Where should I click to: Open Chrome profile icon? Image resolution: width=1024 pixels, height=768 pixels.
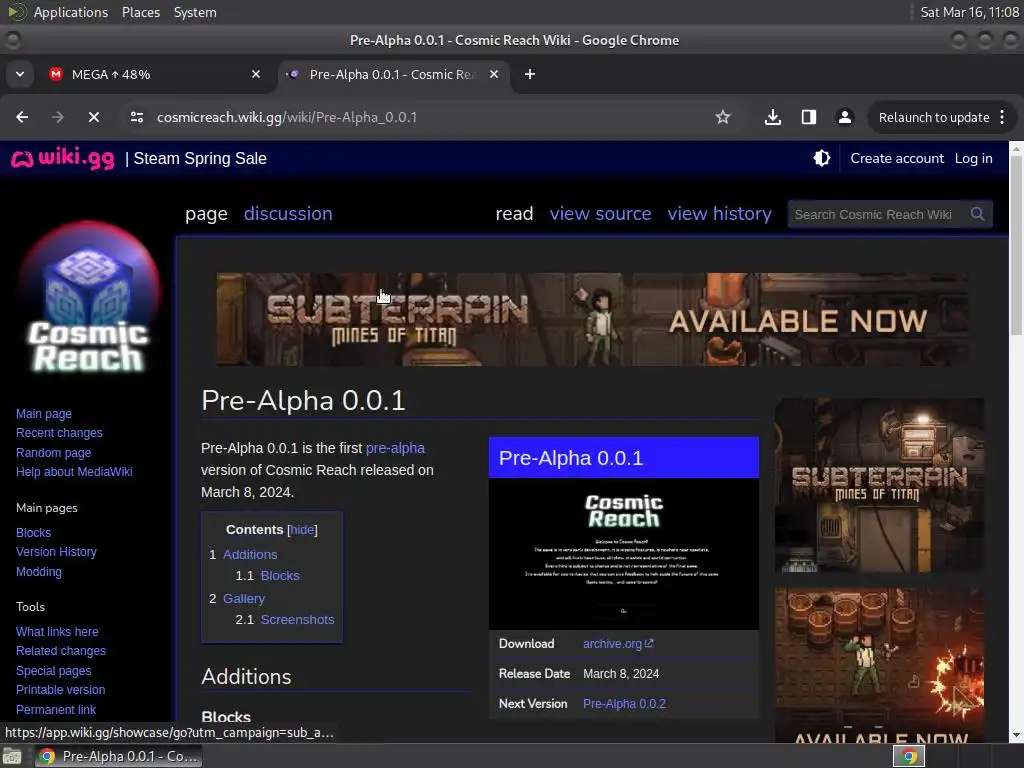844,117
